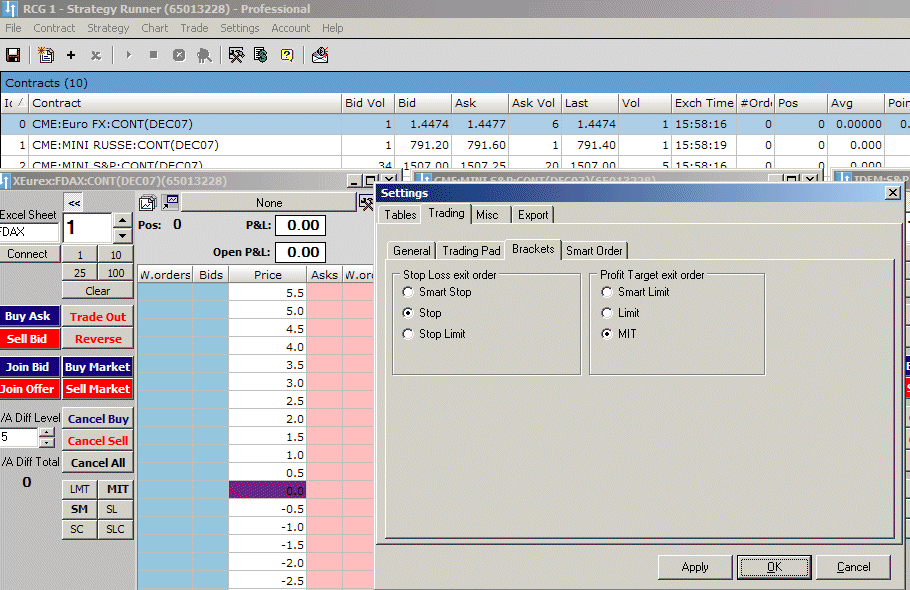Viewport: 910px width, 590px height.
Task: Click the chart windows icon in FDAX pad
Action: tap(147, 202)
